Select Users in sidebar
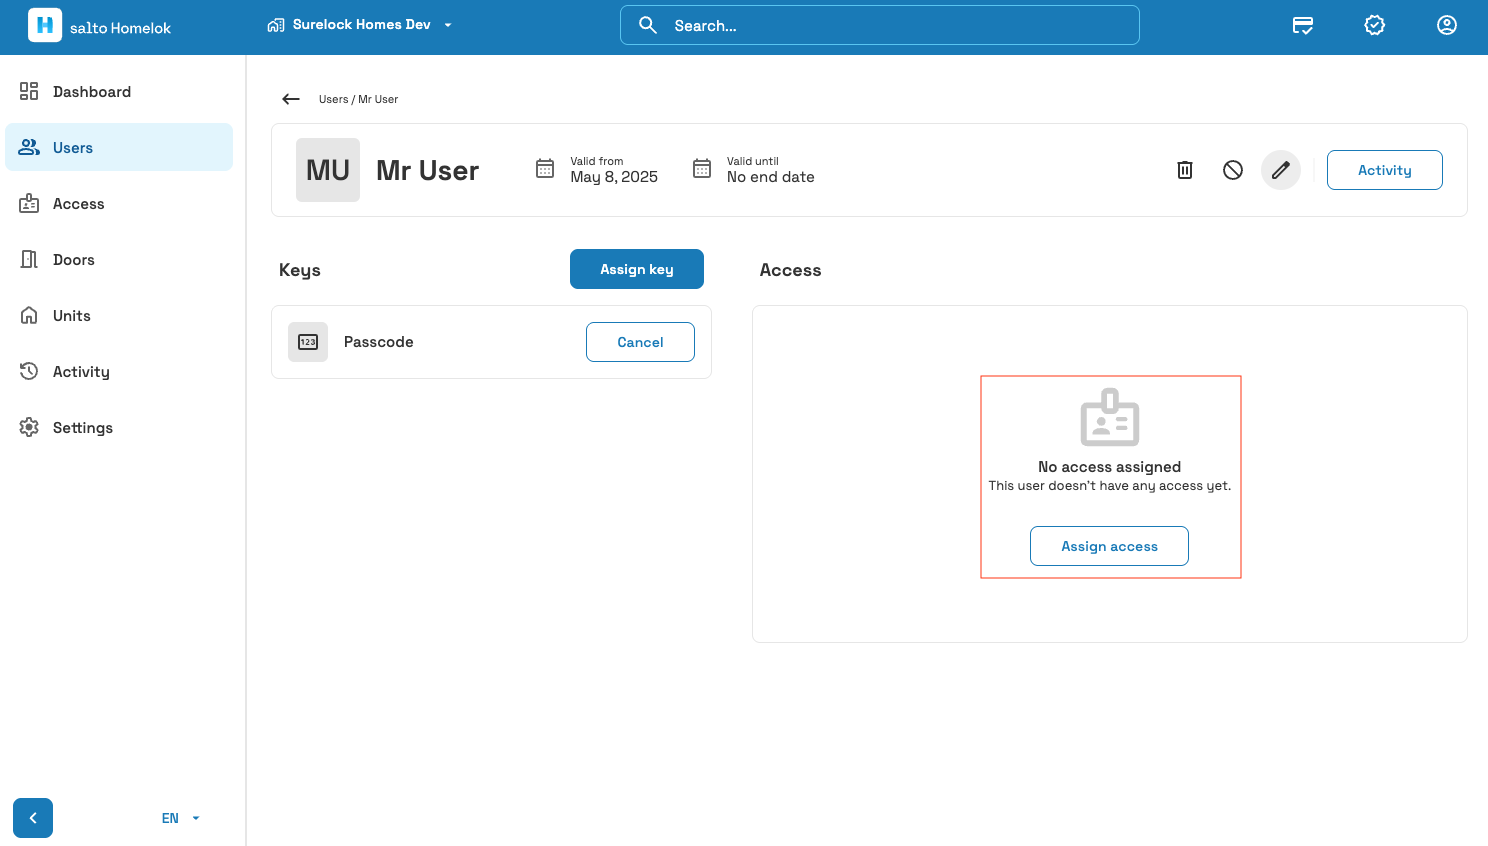 pos(119,147)
